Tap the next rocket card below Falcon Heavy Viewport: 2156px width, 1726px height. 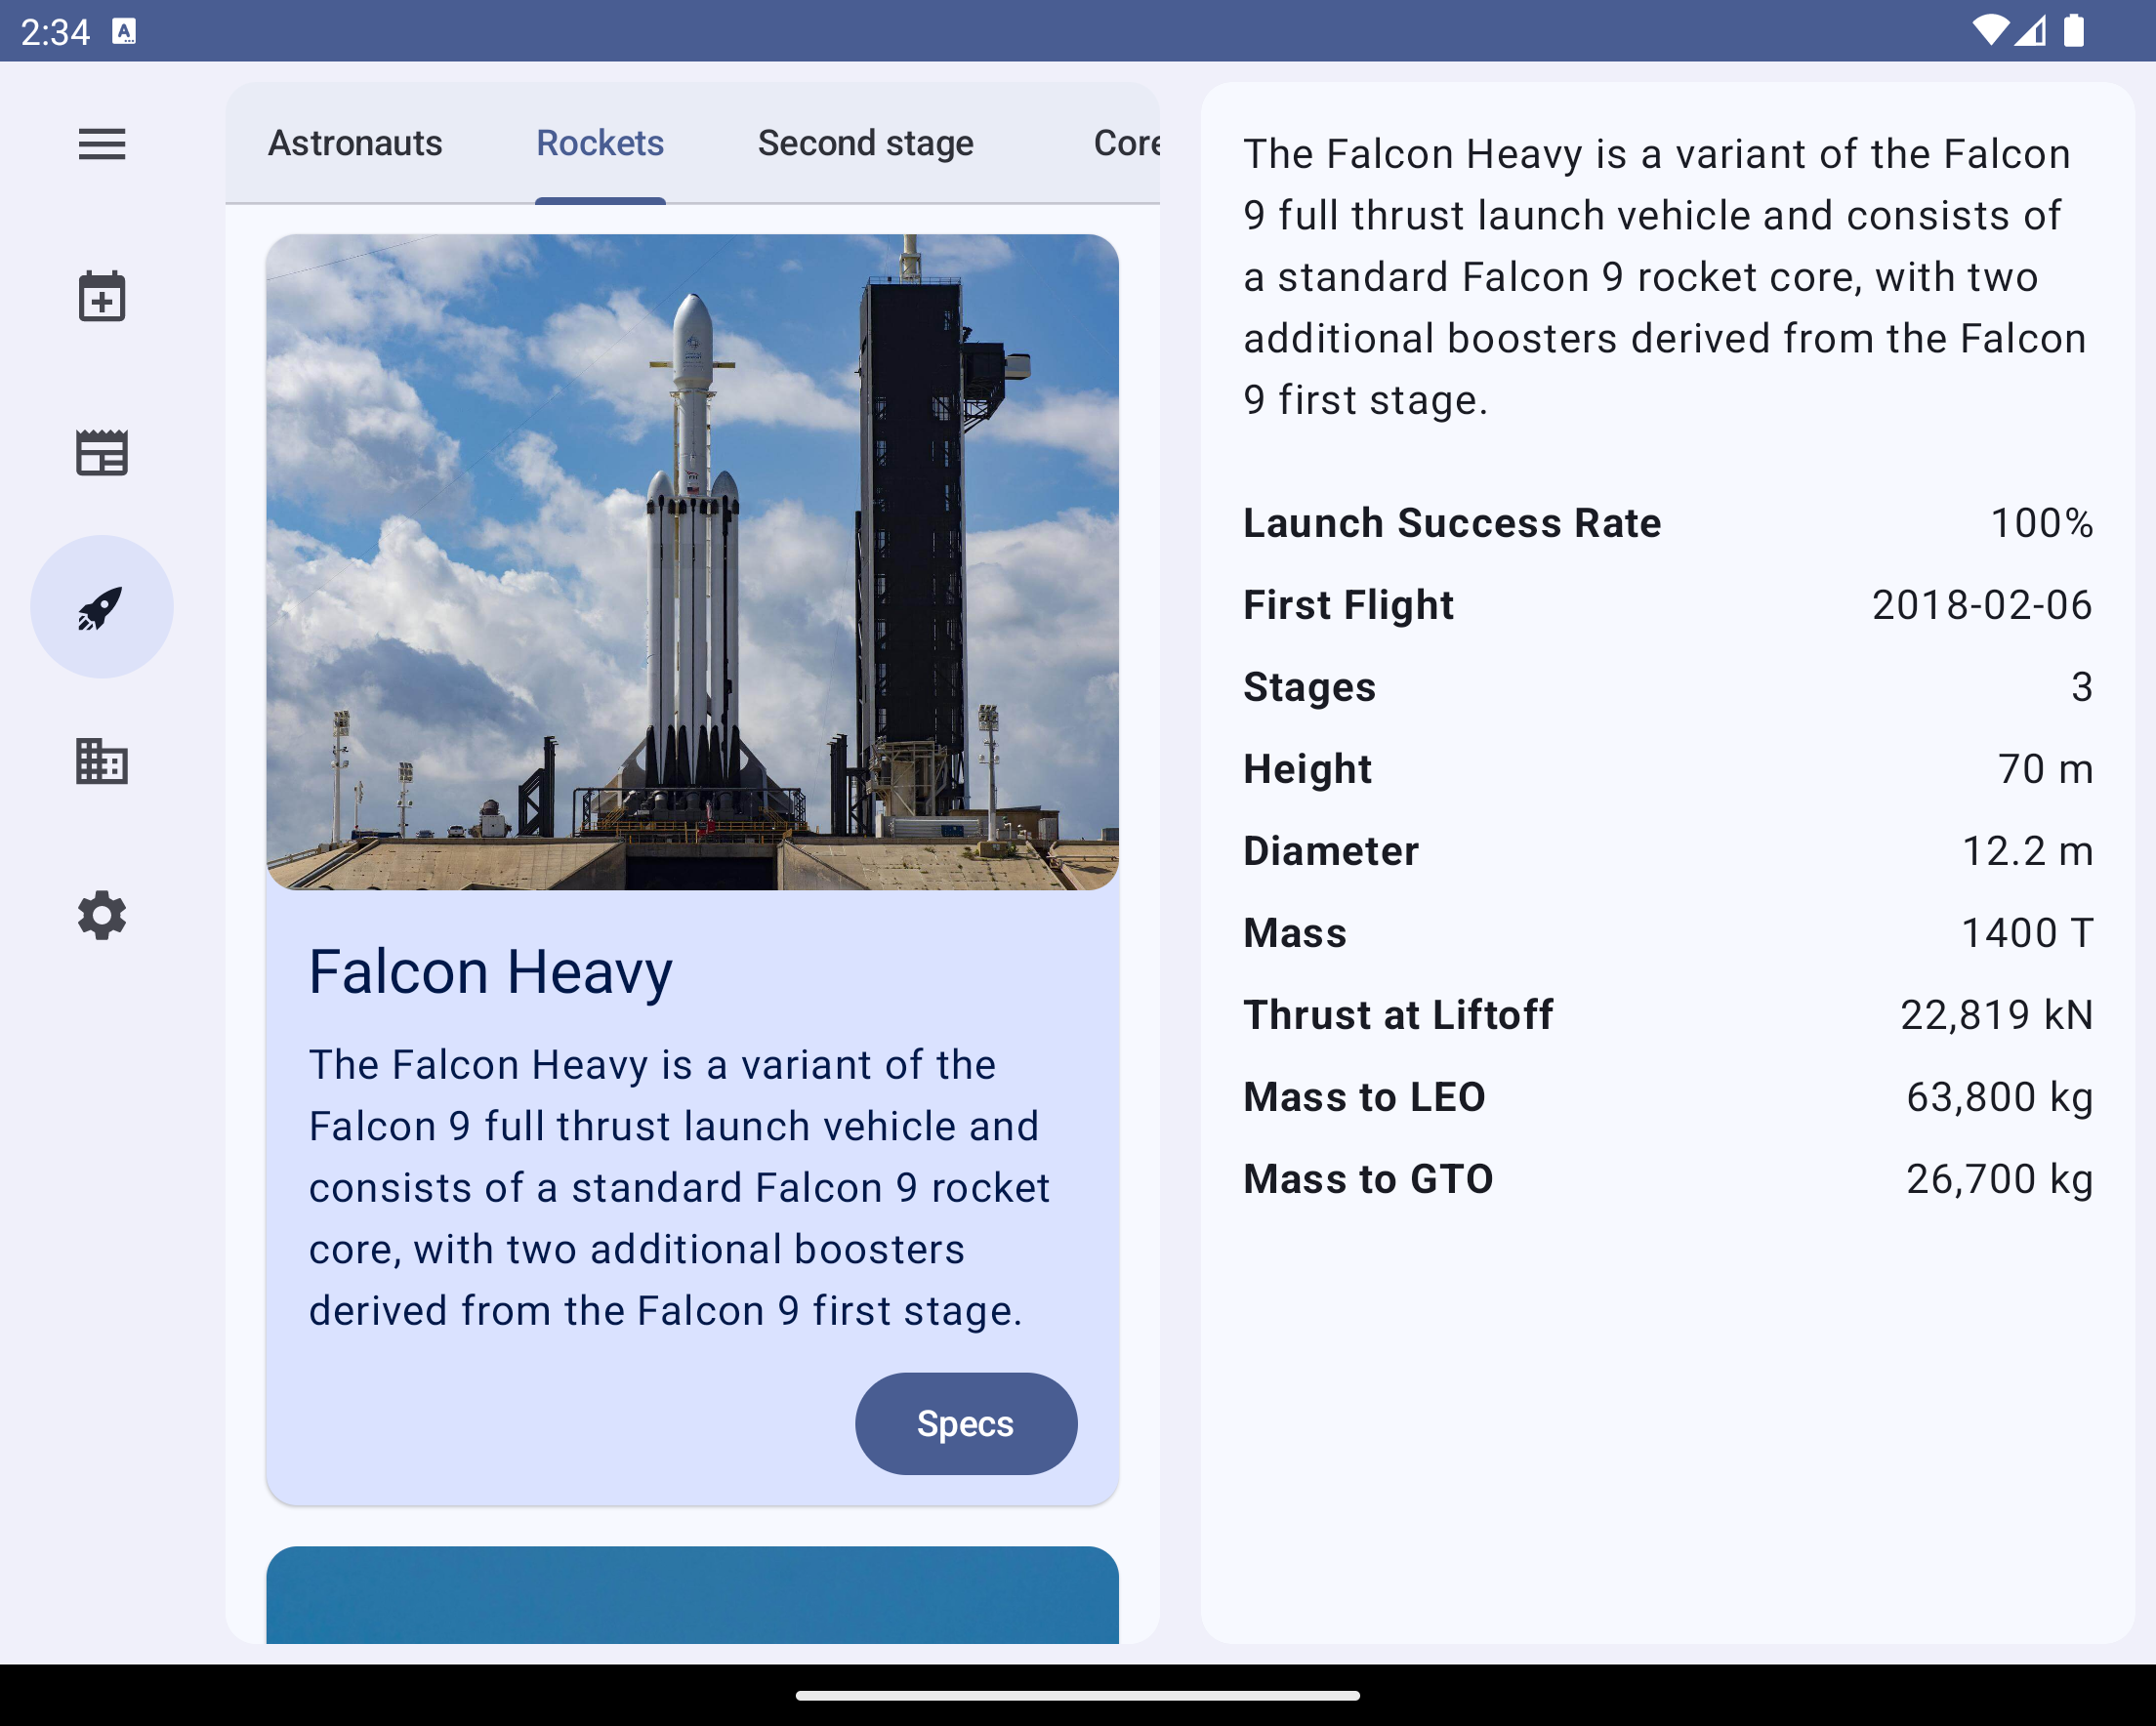coord(692,1595)
